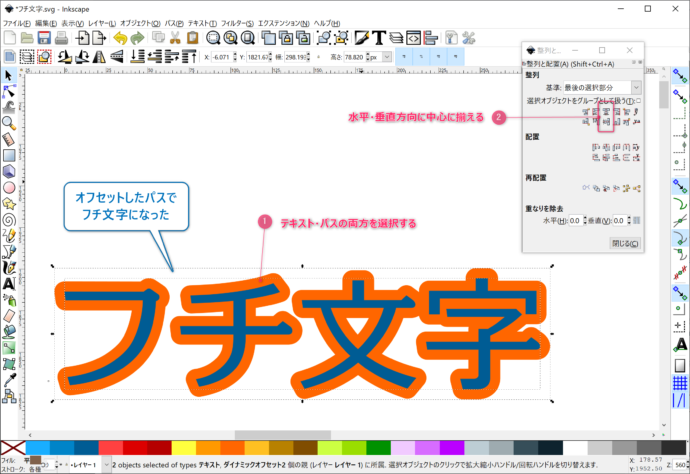The width and height of the screenshot is (690, 474).
Task: Click the Redo green arrow icon
Action: pyautogui.click(x=137, y=38)
